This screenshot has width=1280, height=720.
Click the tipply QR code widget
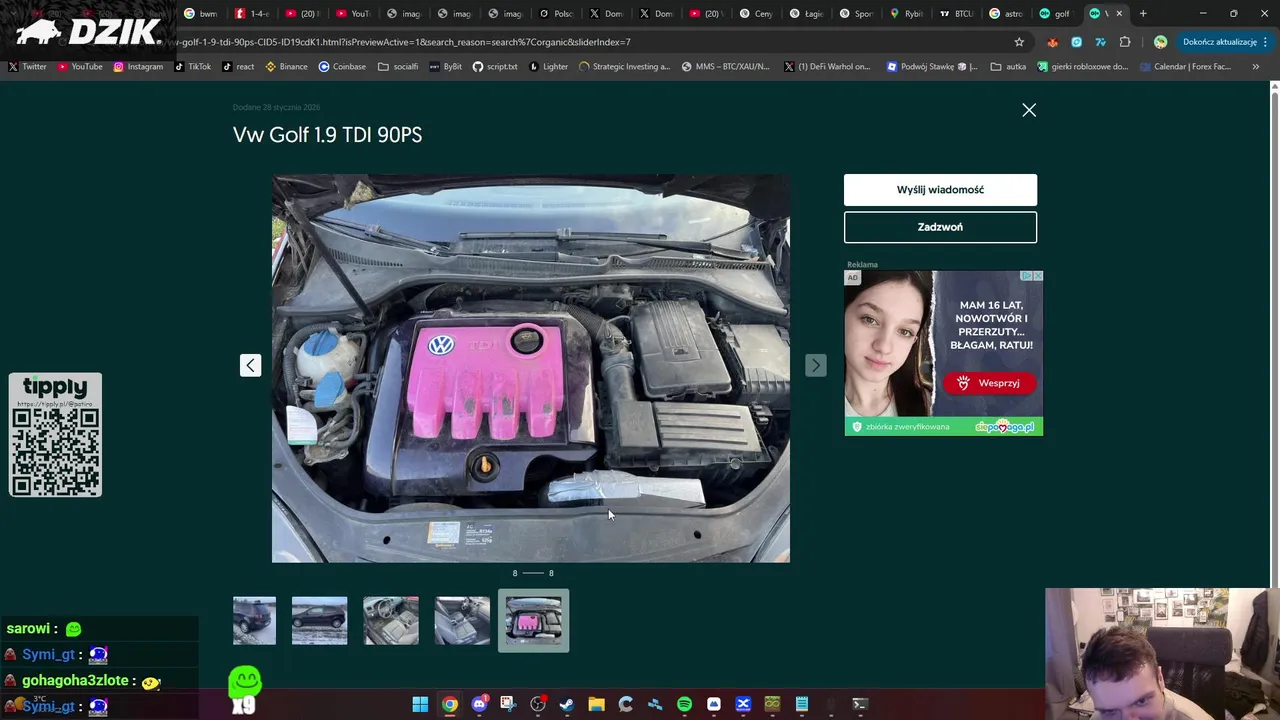tap(55, 435)
